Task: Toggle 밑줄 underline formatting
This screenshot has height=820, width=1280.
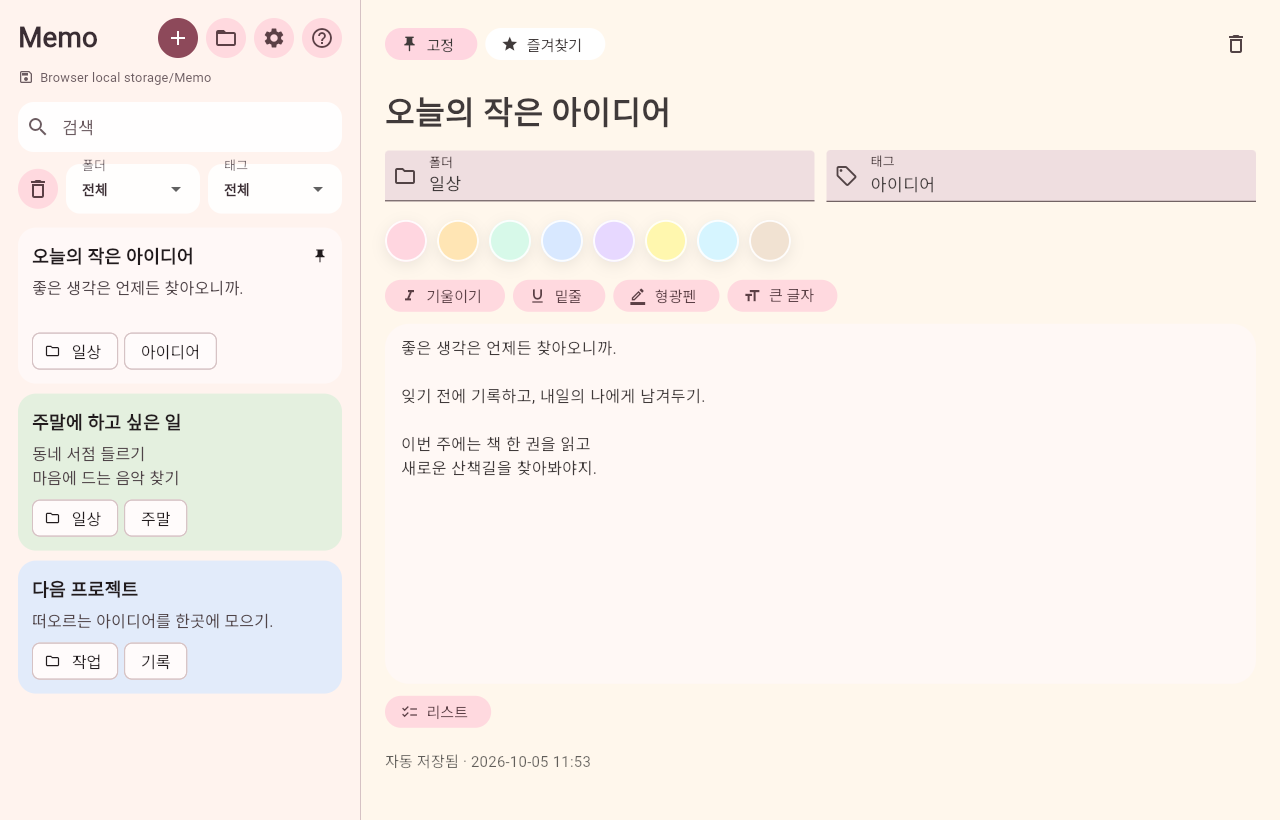Action: tap(559, 296)
